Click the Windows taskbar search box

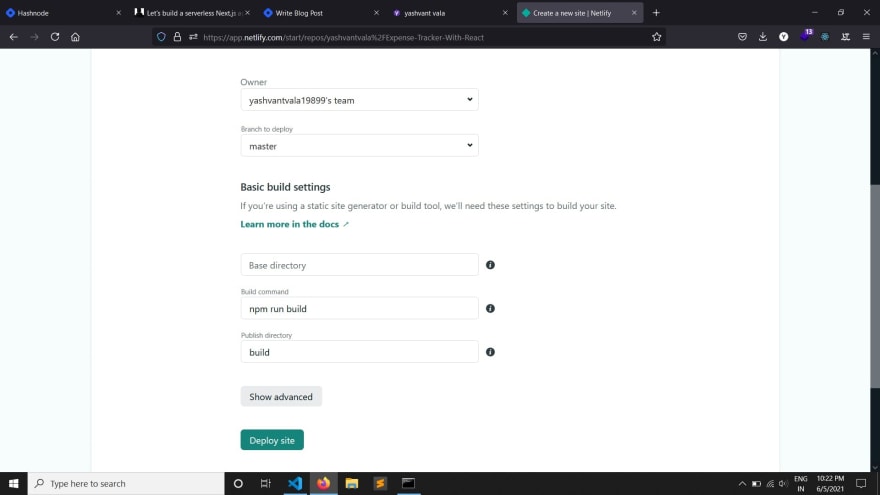pos(126,483)
